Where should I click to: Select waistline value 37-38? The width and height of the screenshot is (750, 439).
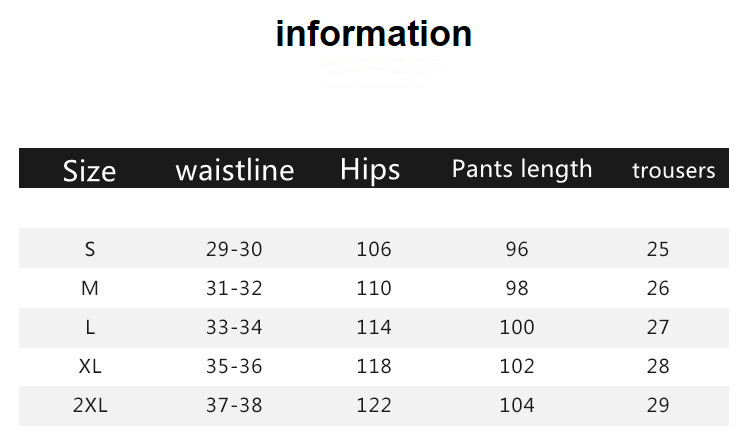click(233, 405)
